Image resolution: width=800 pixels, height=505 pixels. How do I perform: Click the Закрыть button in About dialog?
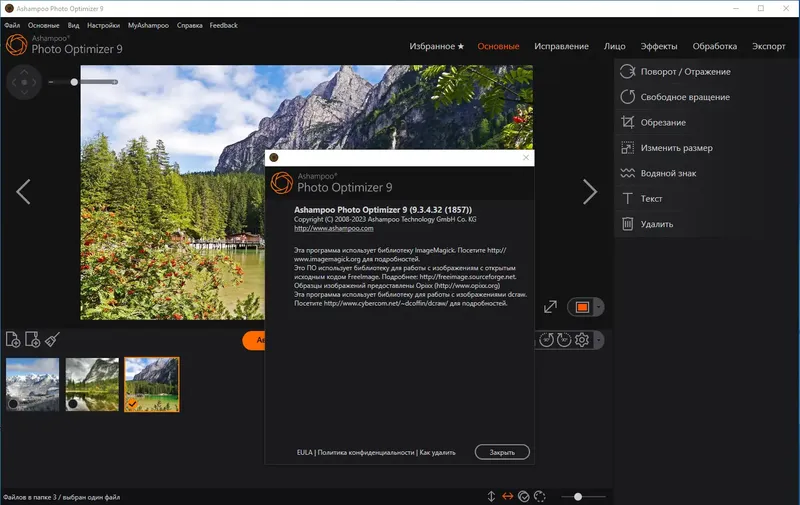click(x=502, y=452)
